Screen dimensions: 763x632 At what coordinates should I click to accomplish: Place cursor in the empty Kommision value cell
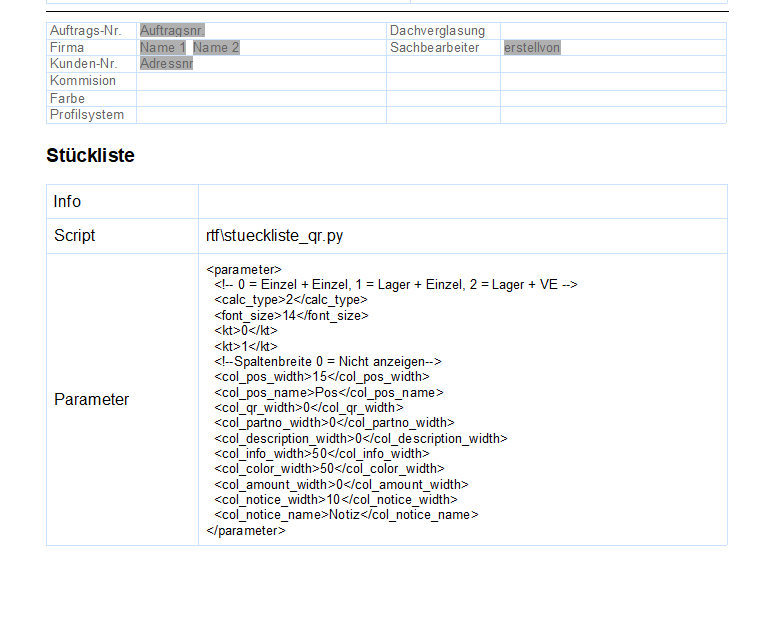tap(260, 81)
